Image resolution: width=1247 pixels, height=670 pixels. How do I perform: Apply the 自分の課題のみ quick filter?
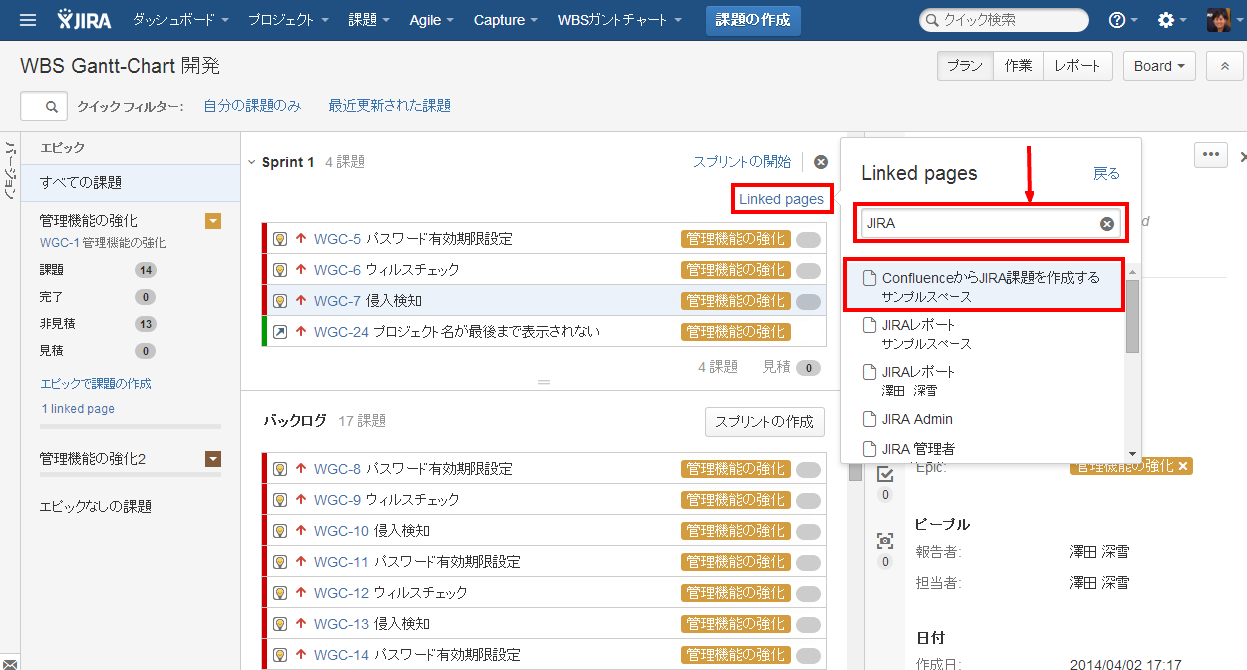click(252, 106)
